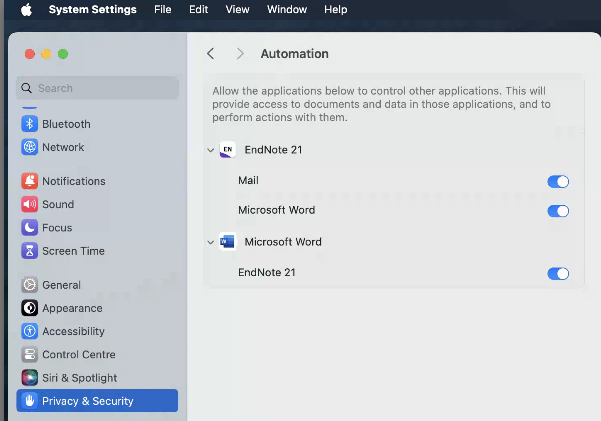Image resolution: width=601 pixels, height=421 pixels.
Task: Open the Apple menu
Action: click(27, 9)
